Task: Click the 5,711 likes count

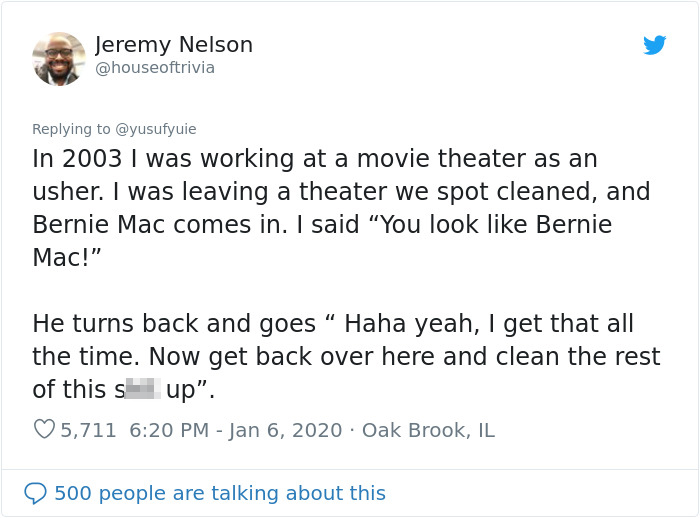Action: 89,430
